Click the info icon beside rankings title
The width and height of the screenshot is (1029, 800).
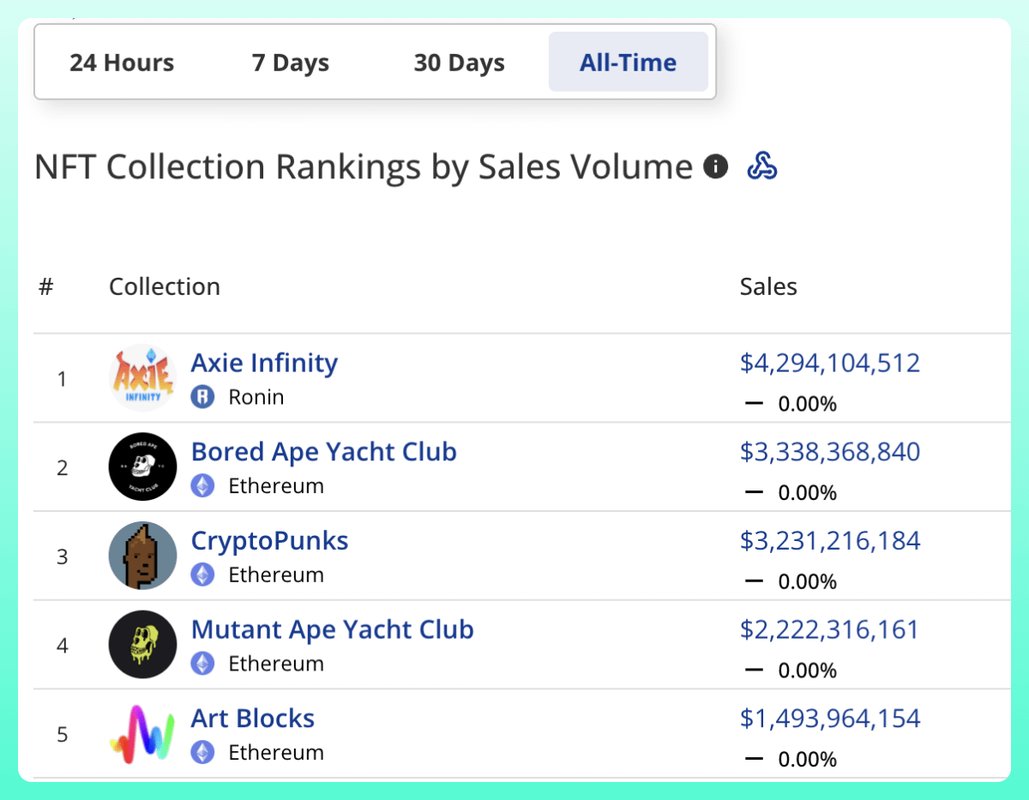pos(716,167)
